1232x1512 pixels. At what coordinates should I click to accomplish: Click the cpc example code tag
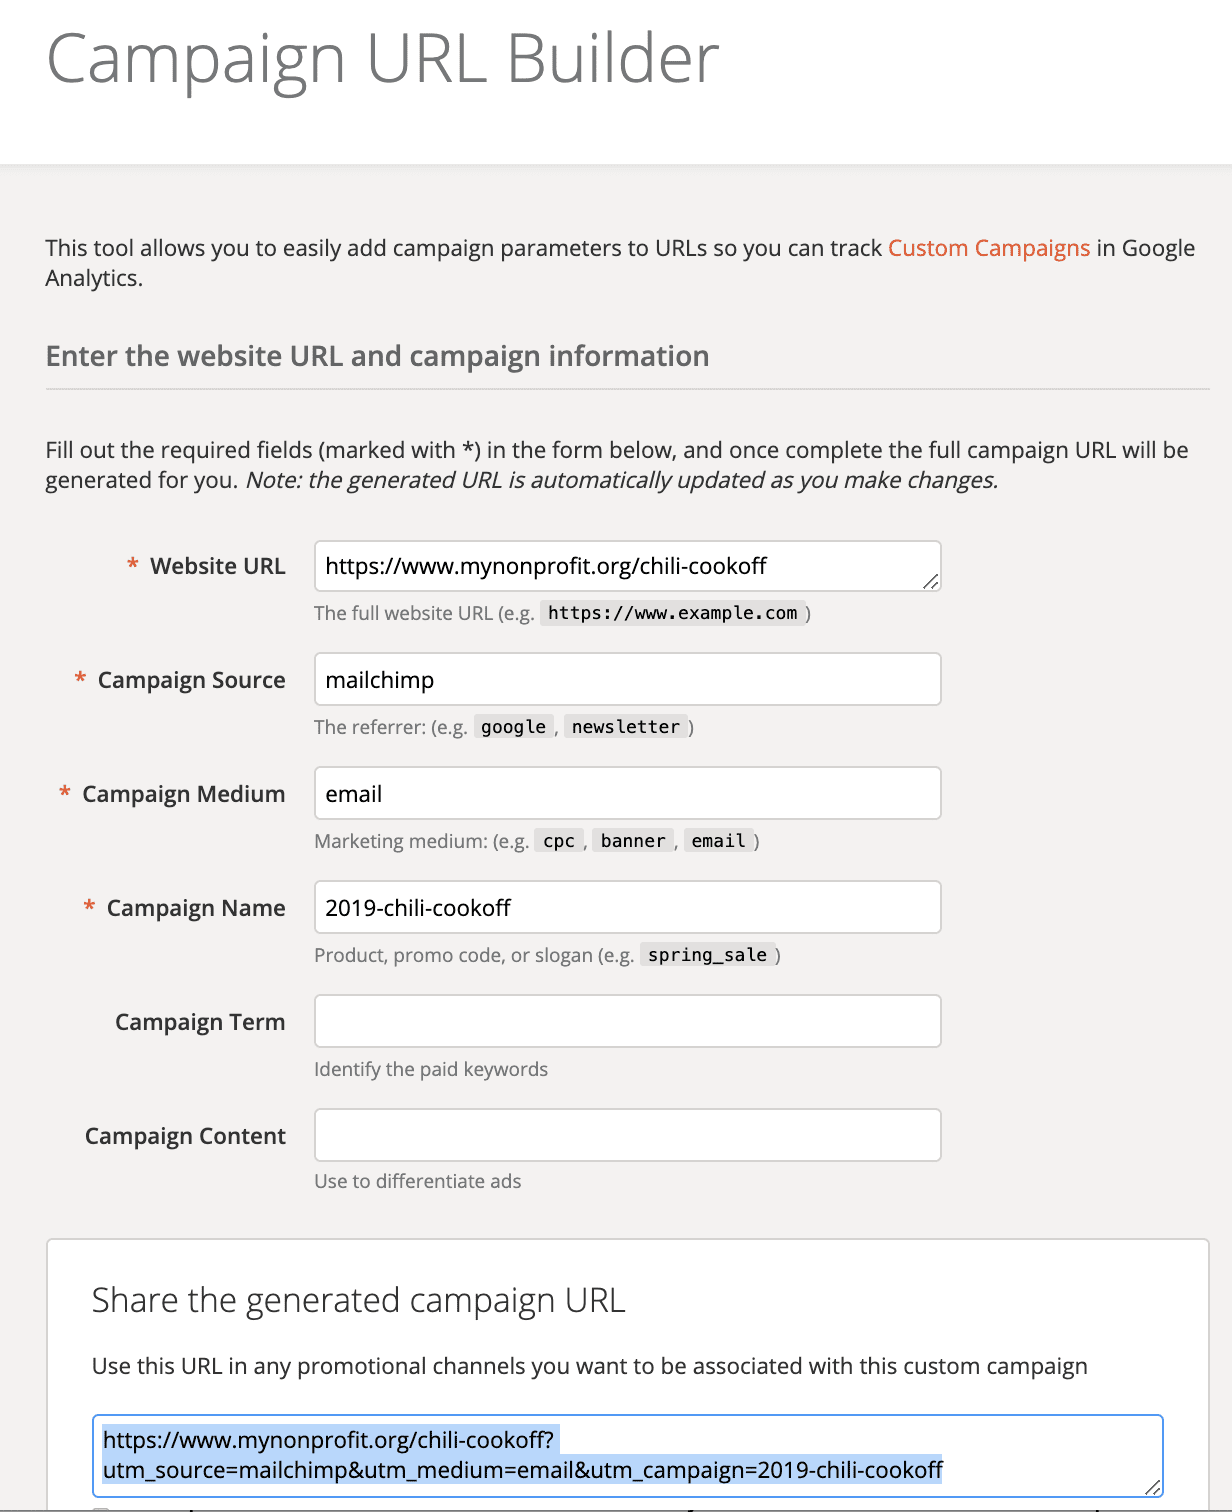pos(558,840)
